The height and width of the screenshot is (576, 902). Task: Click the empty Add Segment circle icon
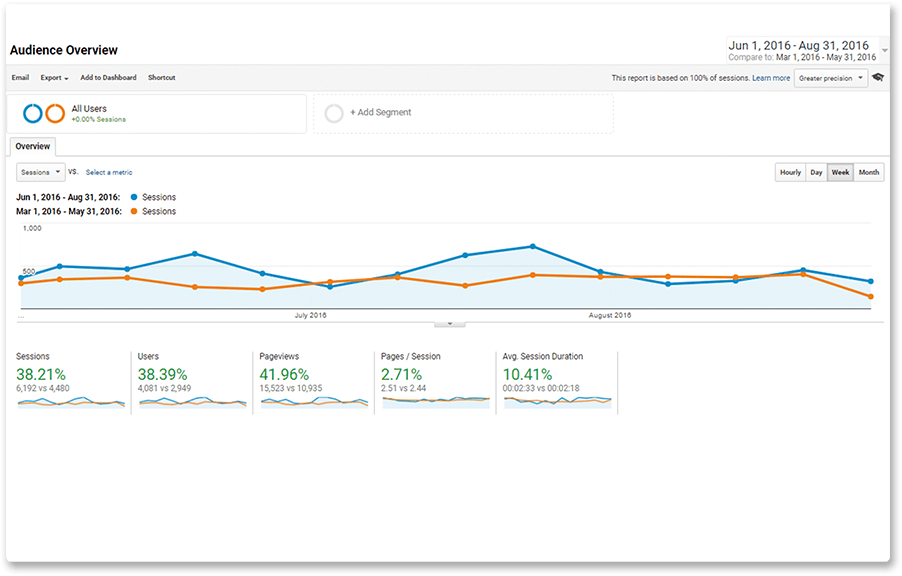[x=334, y=113]
